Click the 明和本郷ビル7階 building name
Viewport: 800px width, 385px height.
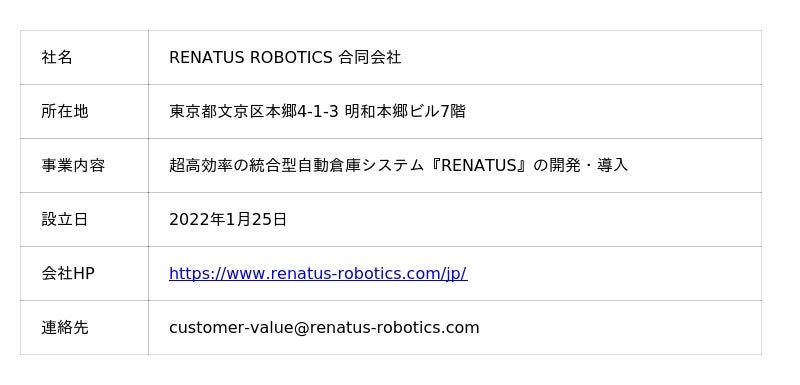click(x=405, y=111)
